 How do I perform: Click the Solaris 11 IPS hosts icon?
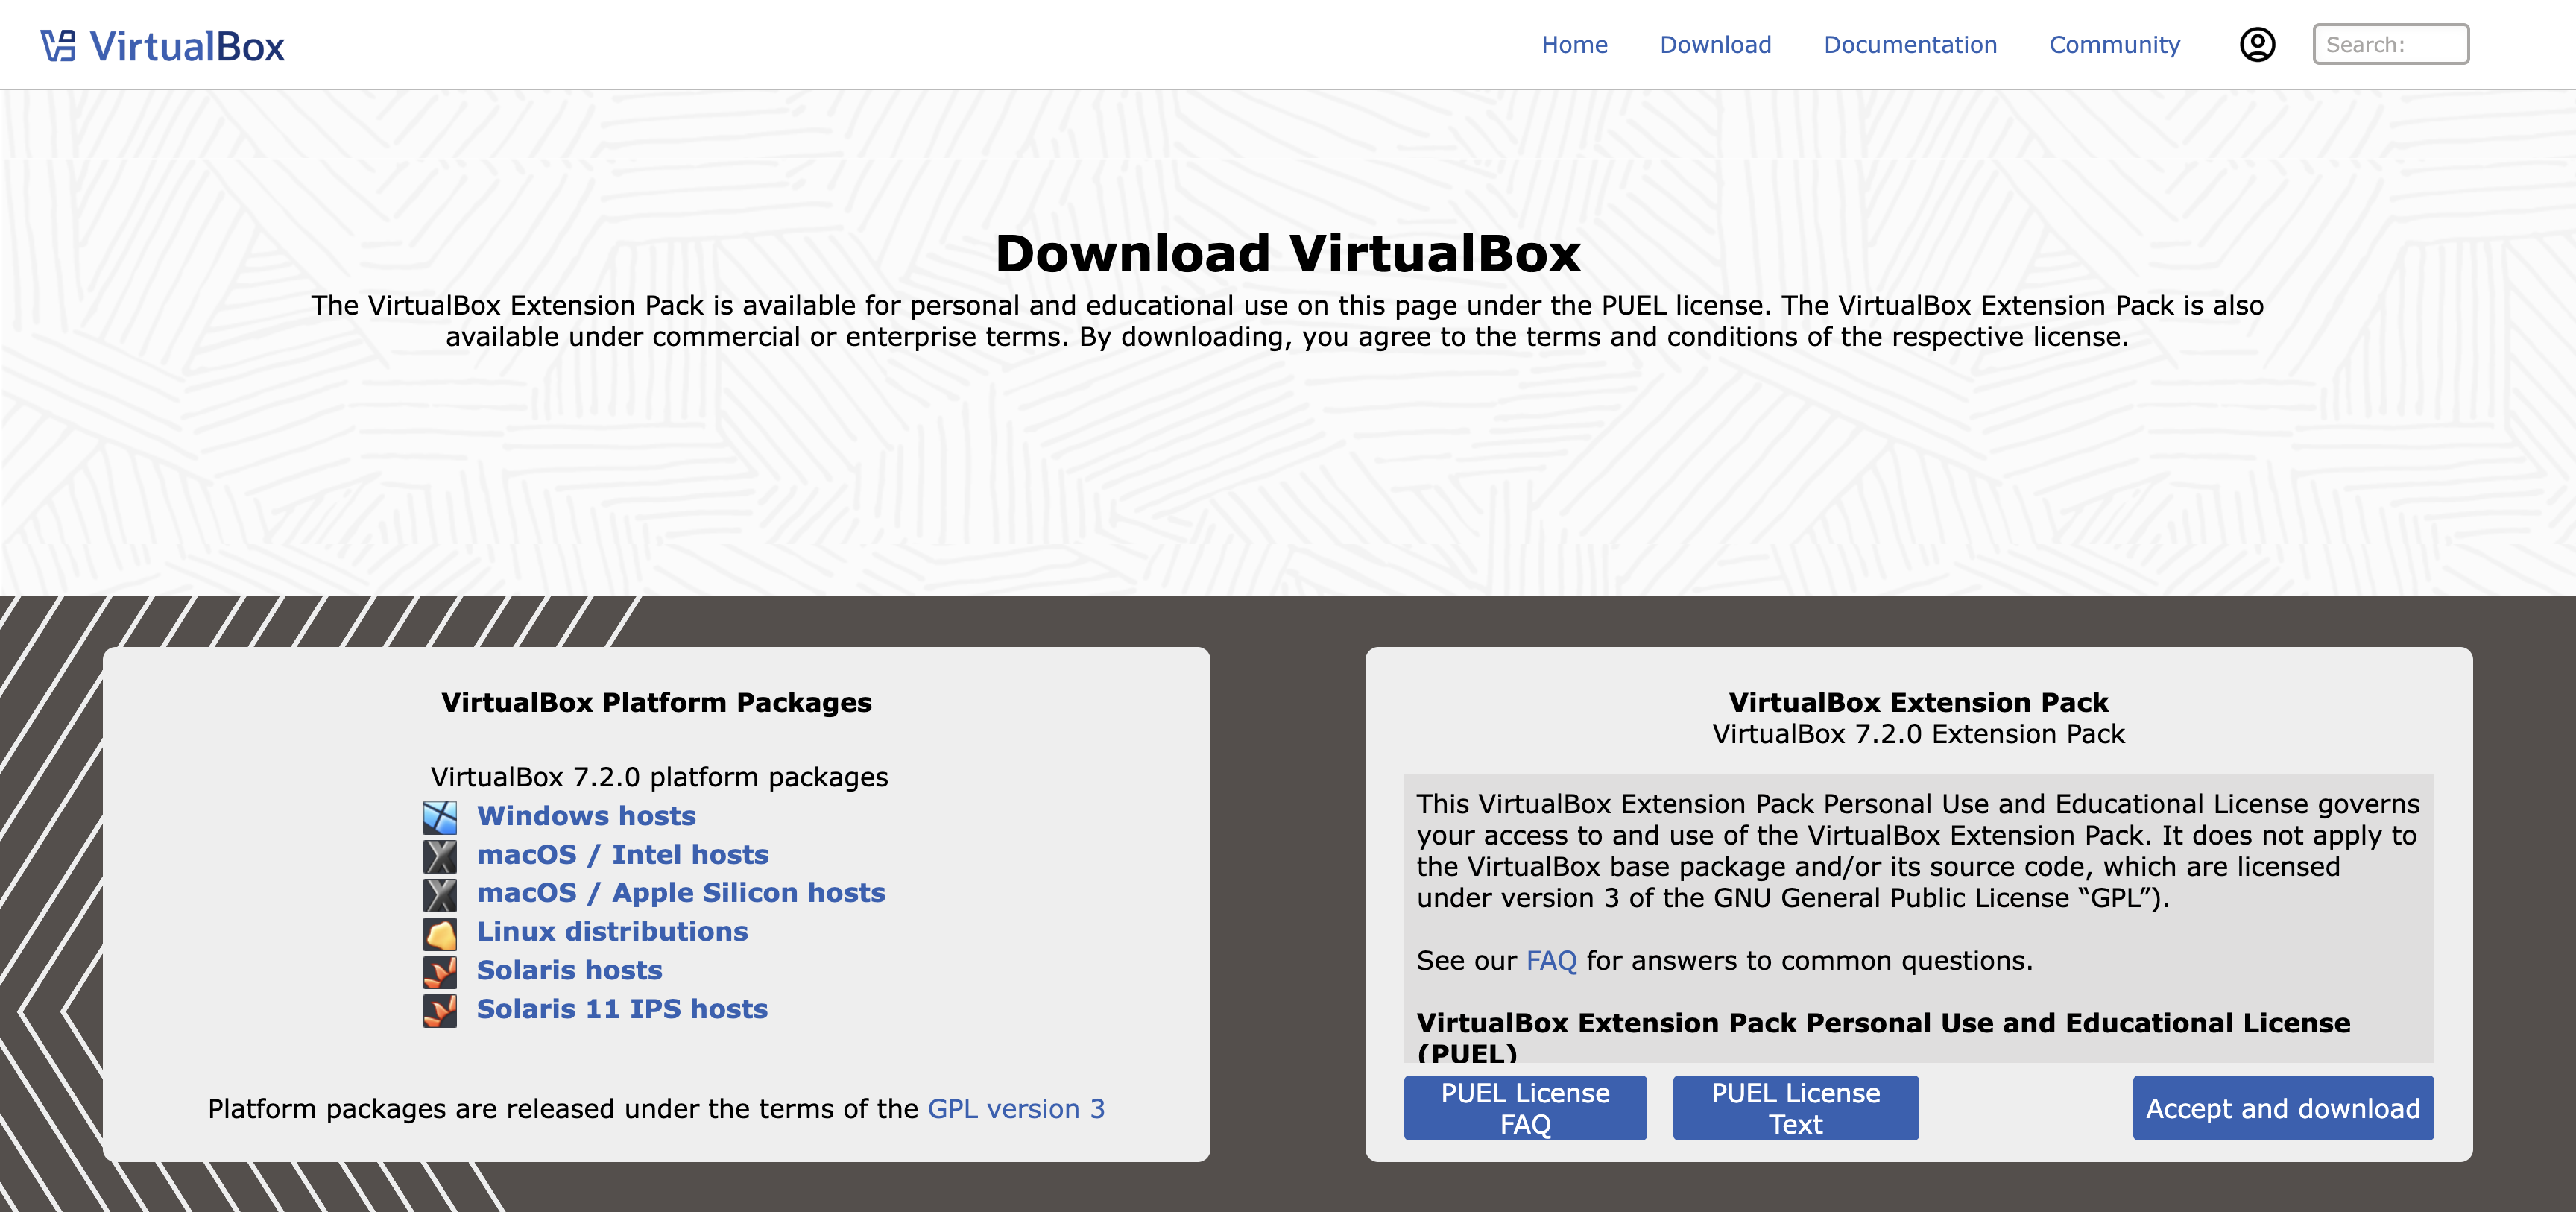pos(440,1010)
